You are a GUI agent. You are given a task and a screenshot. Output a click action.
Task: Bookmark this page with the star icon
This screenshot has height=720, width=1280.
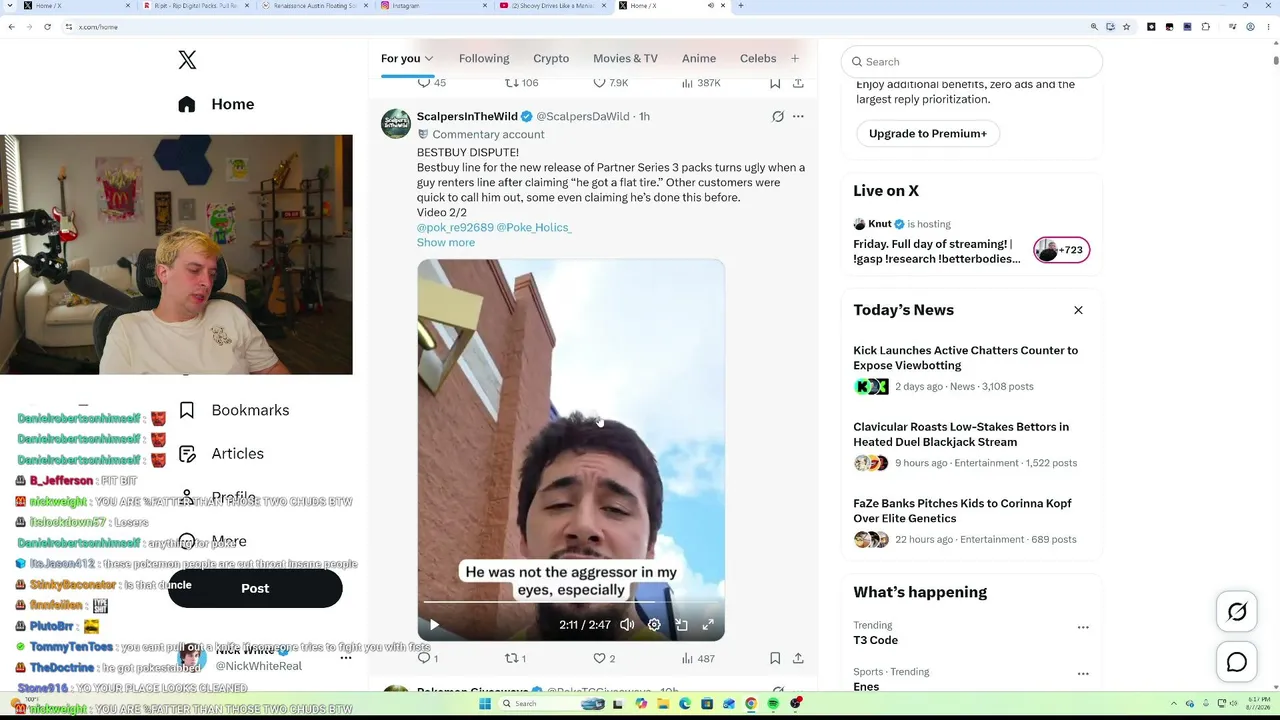pyautogui.click(x=1127, y=27)
